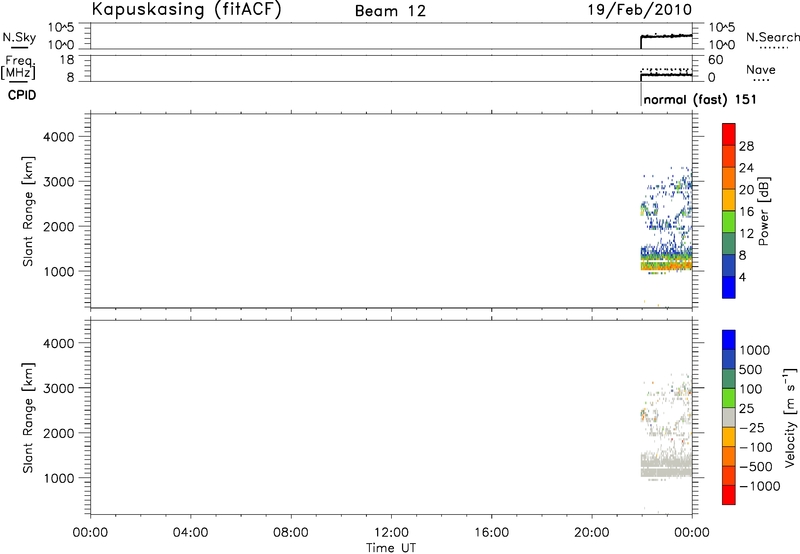800x554 pixels.
Task: Click "2000" tick on the Power panel axis
Action: (59, 226)
